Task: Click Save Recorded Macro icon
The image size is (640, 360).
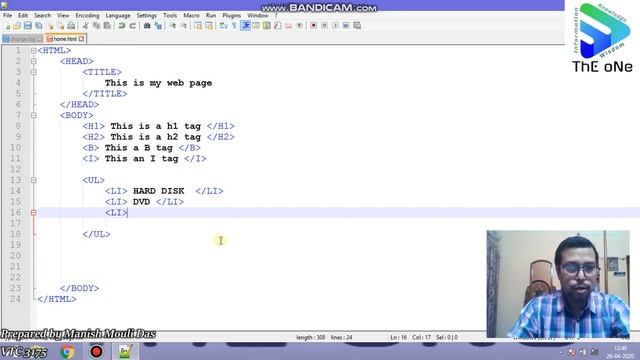Action: [x=357, y=26]
